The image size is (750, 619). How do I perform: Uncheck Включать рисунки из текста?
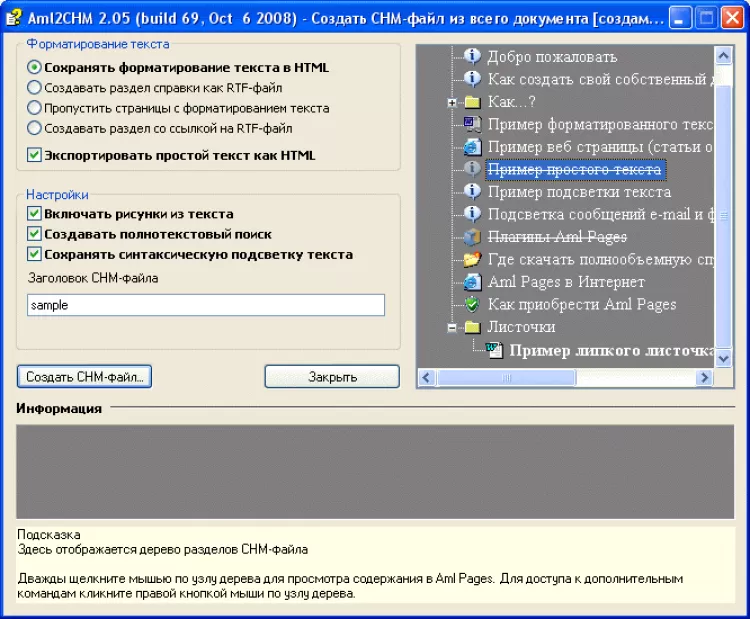pos(34,213)
